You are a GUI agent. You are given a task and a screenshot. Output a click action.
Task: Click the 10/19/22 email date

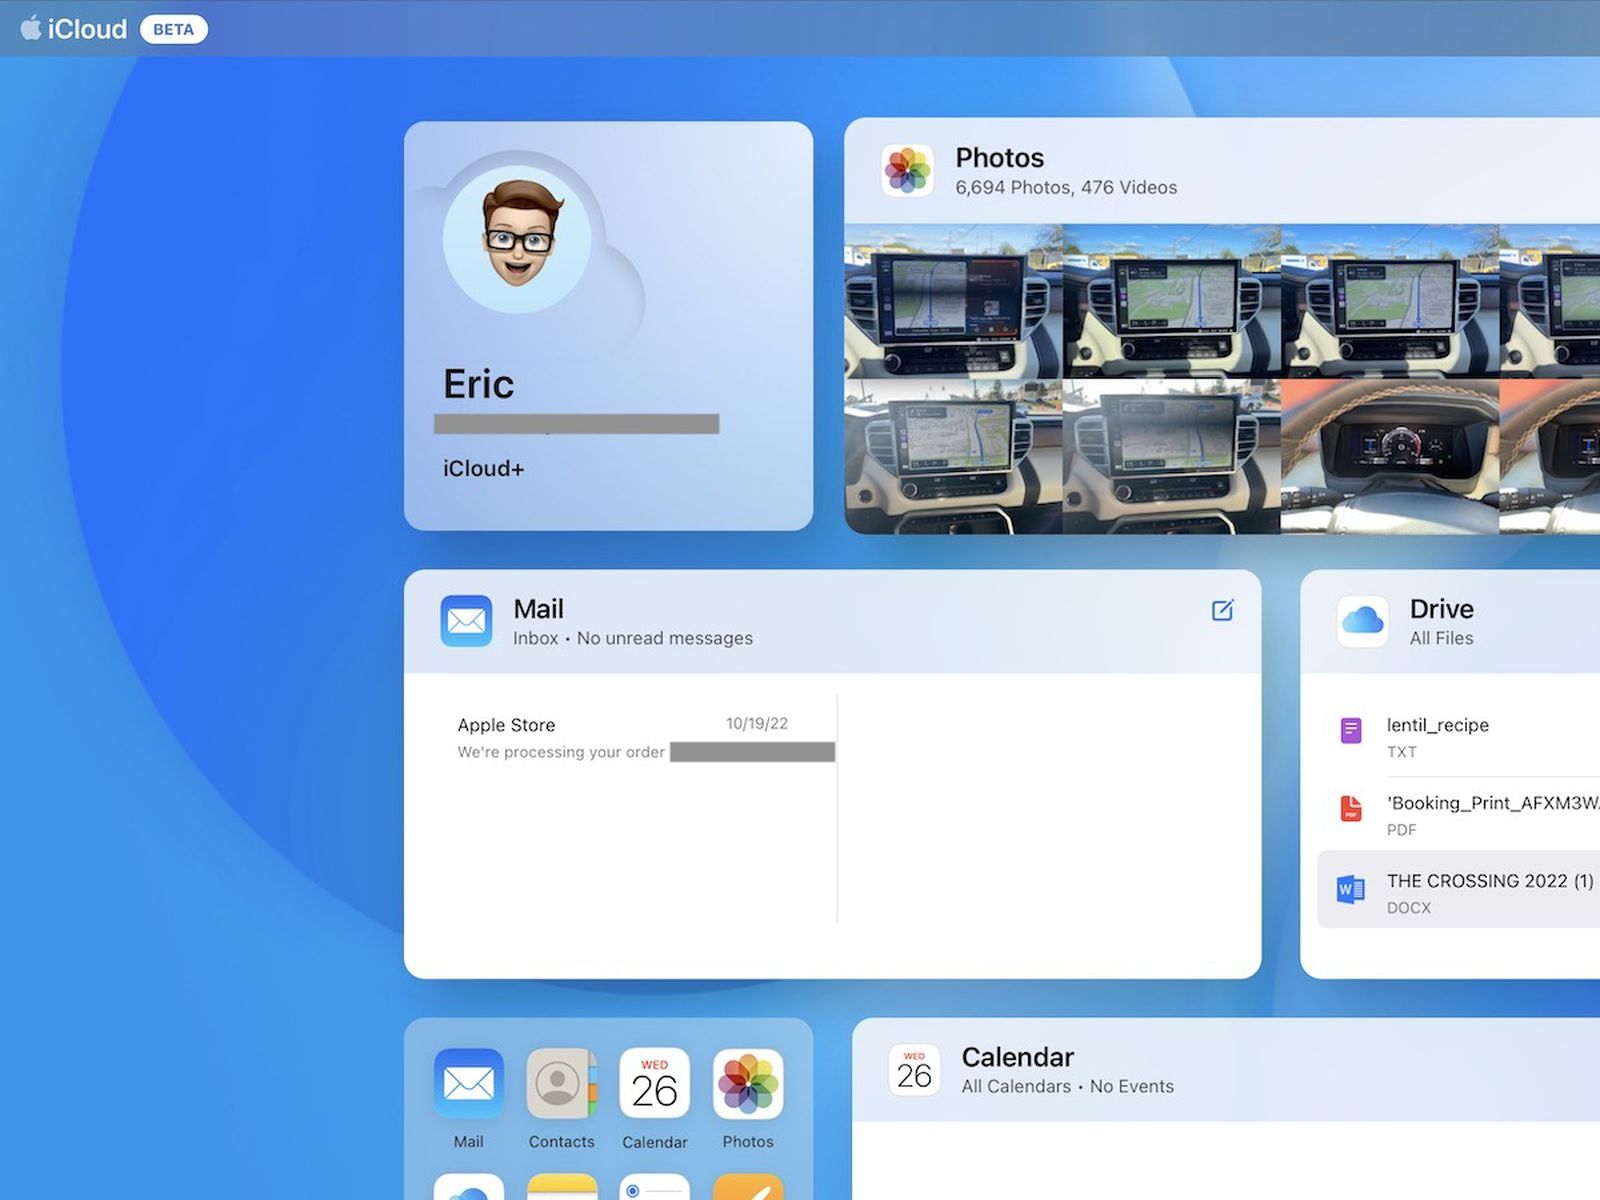[x=757, y=723]
